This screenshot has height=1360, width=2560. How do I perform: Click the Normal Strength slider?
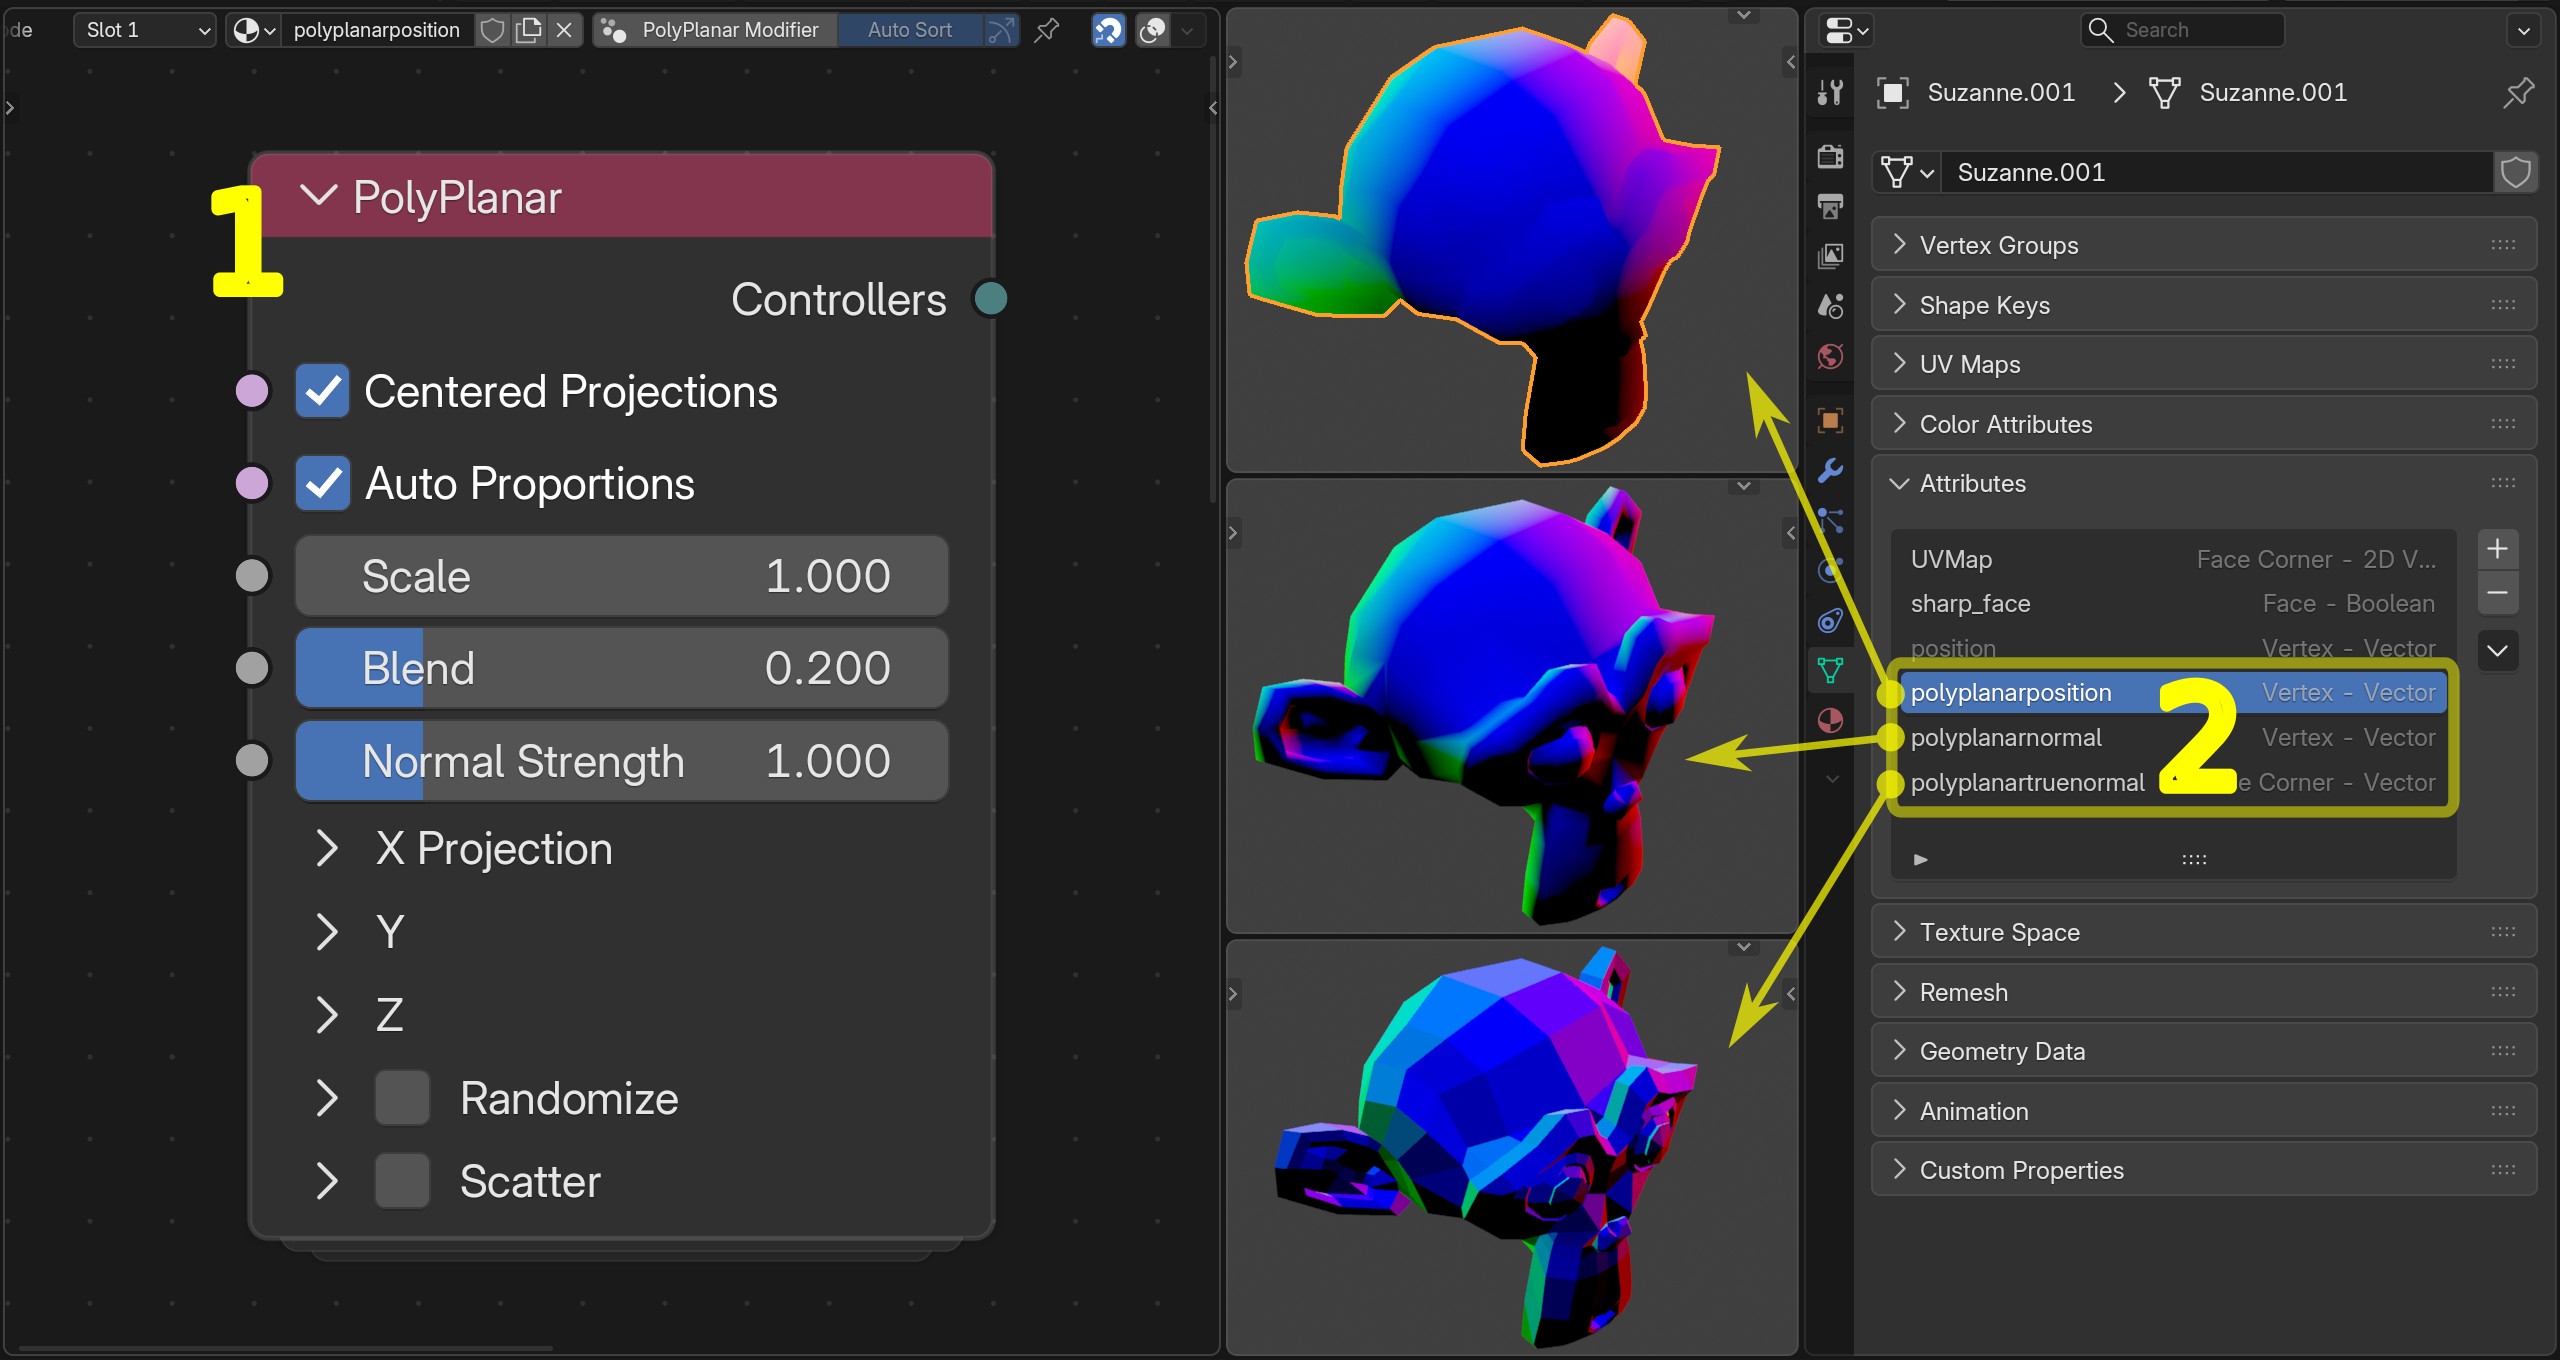click(x=622, y=761)
